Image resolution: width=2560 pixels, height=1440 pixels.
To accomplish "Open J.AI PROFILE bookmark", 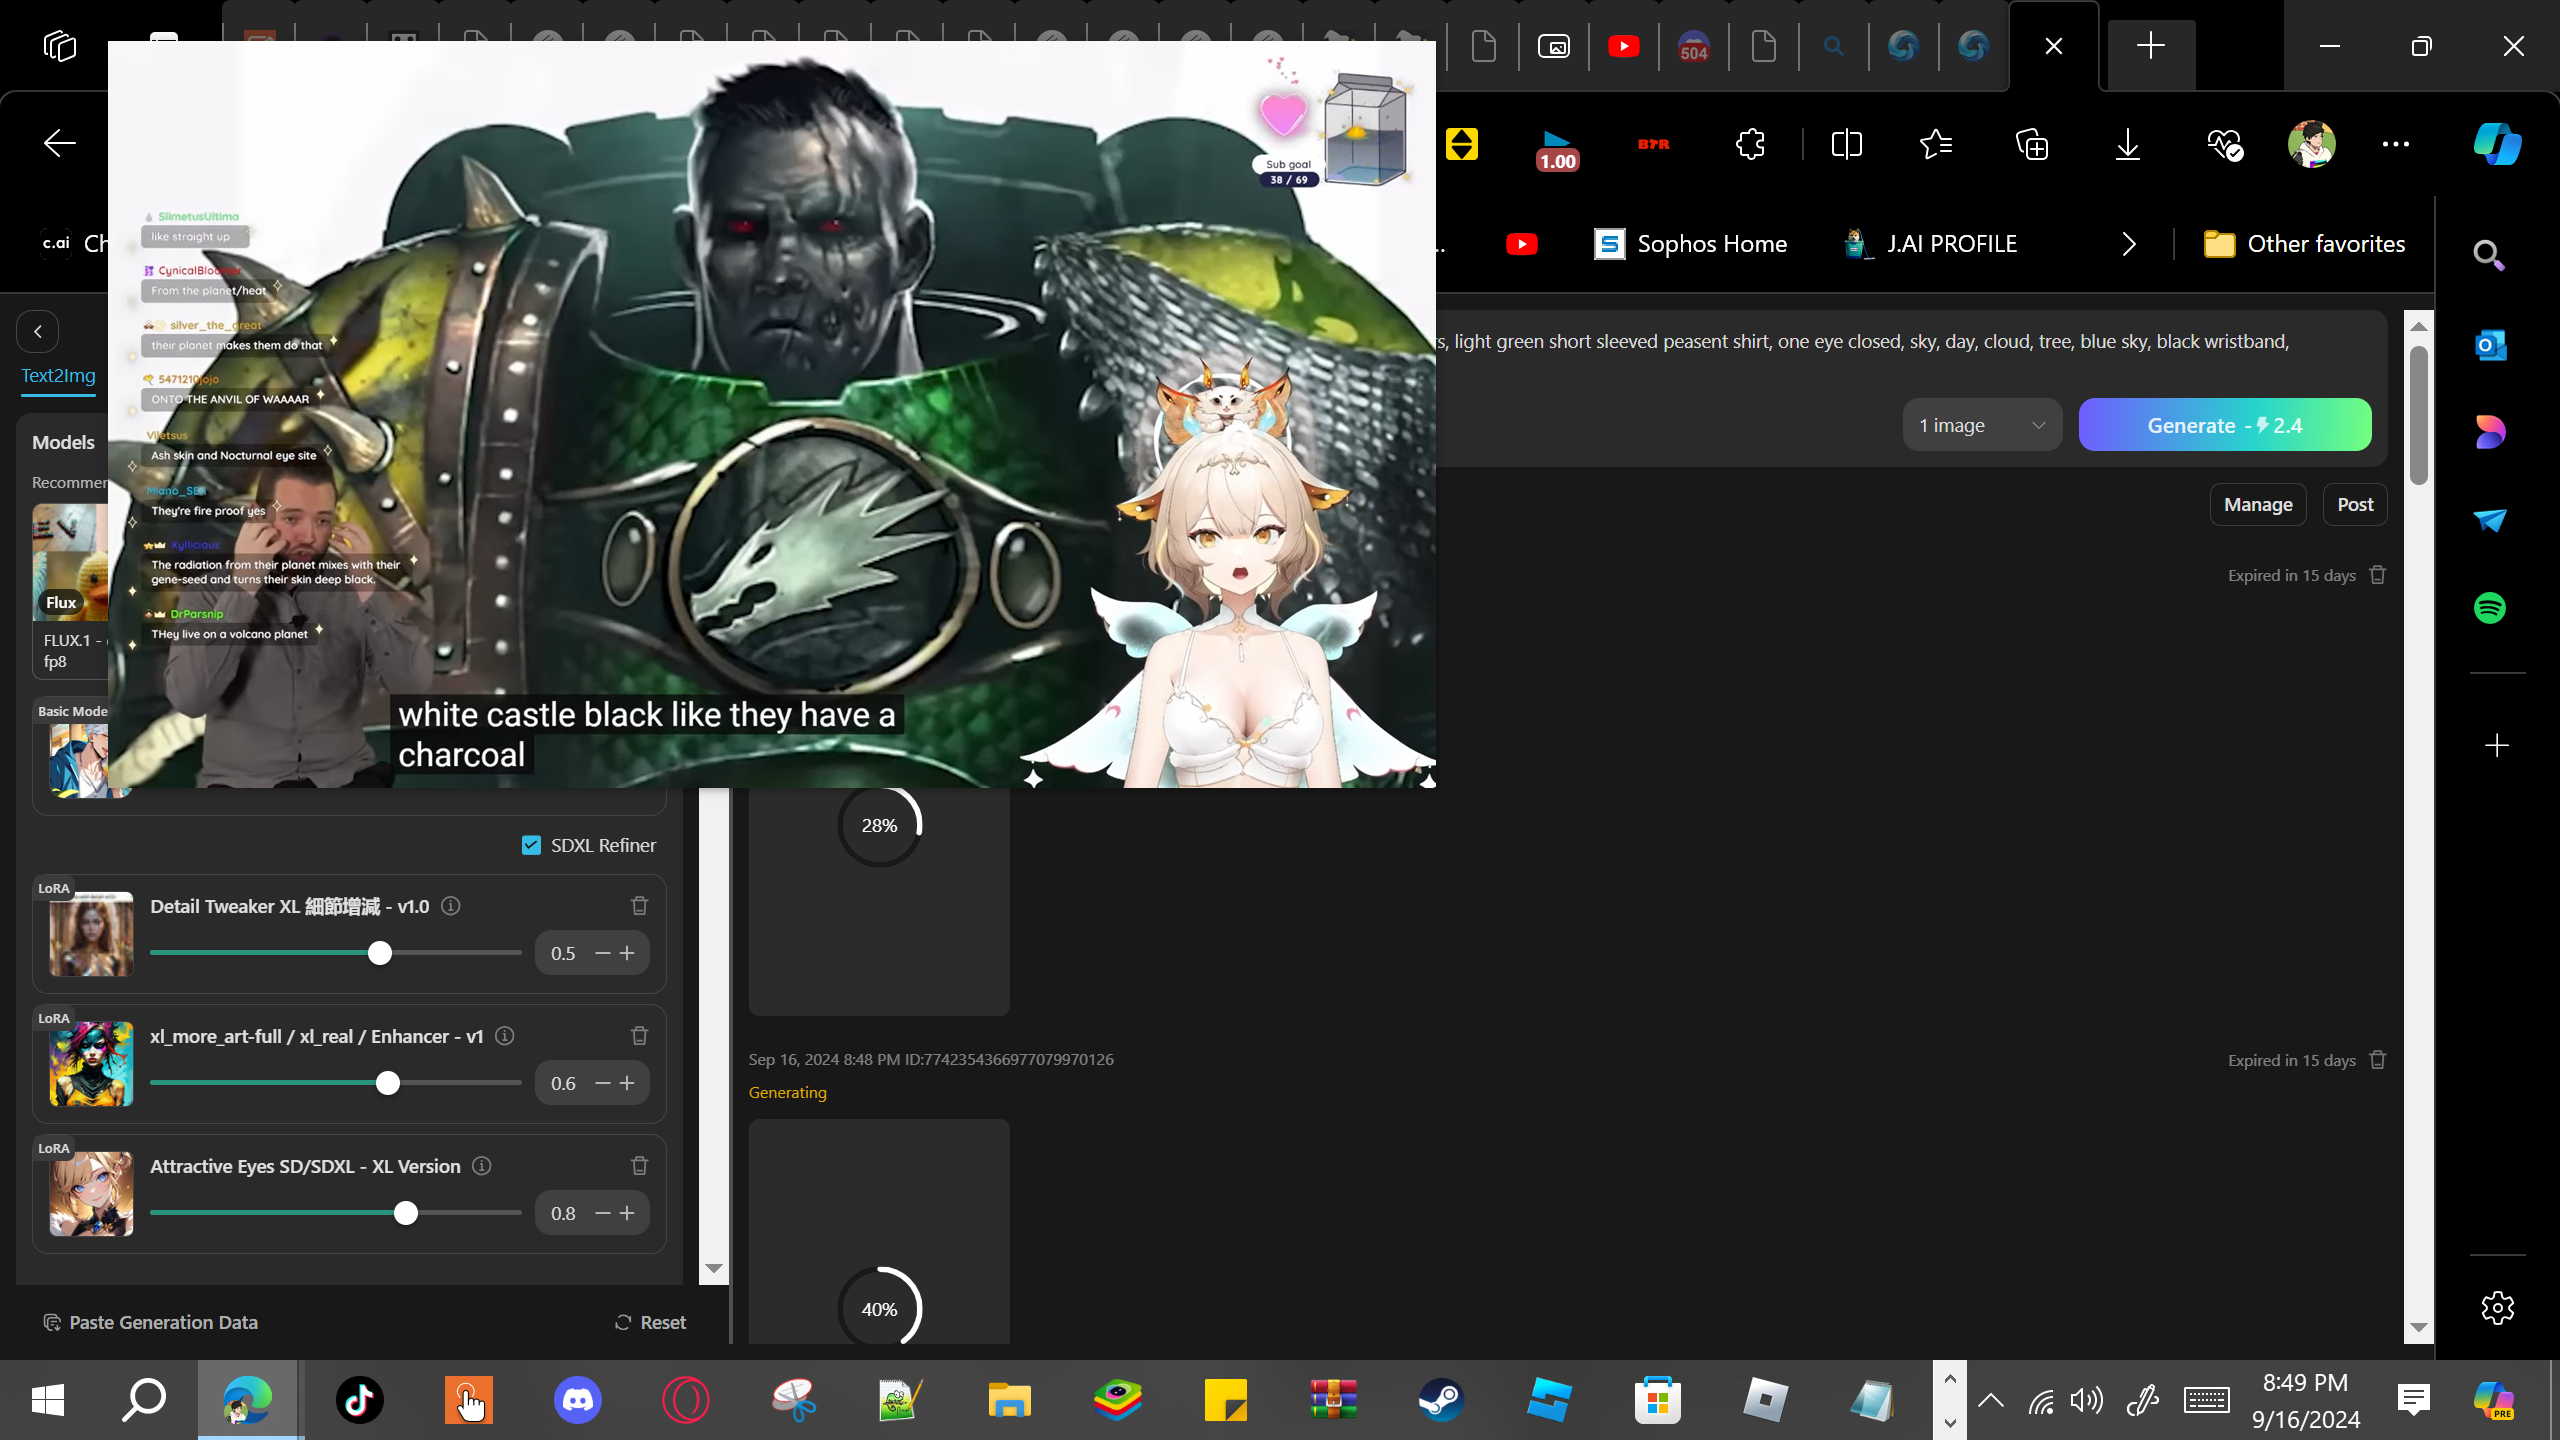I will tap(1931, 244).
